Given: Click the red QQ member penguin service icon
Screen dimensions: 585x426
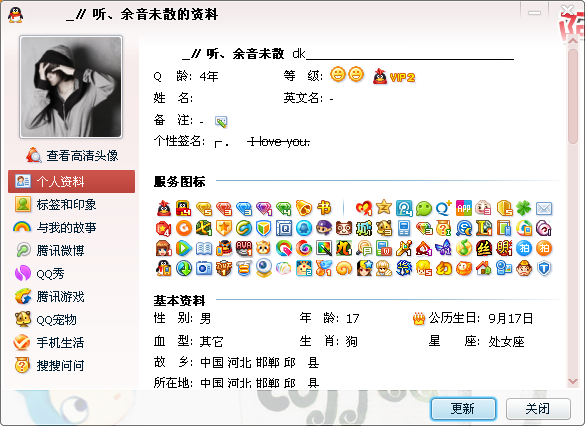Looking at the screenshot, I should click(164, 208).
